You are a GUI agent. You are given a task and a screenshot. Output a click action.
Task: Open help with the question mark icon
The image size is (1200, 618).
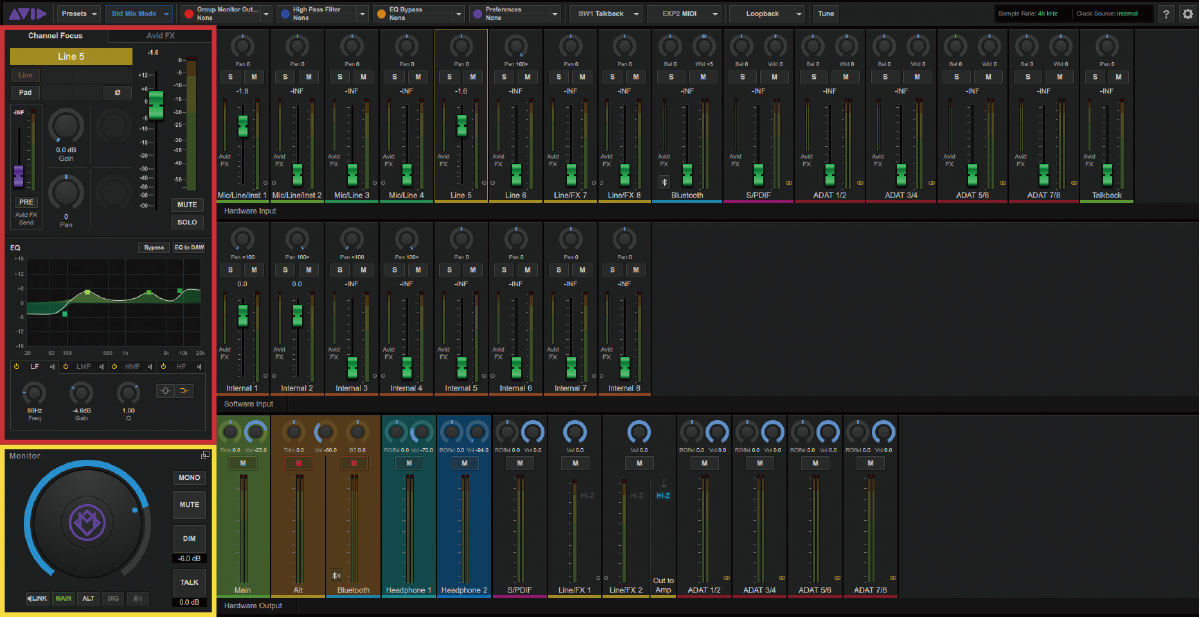coord(1166,14)
